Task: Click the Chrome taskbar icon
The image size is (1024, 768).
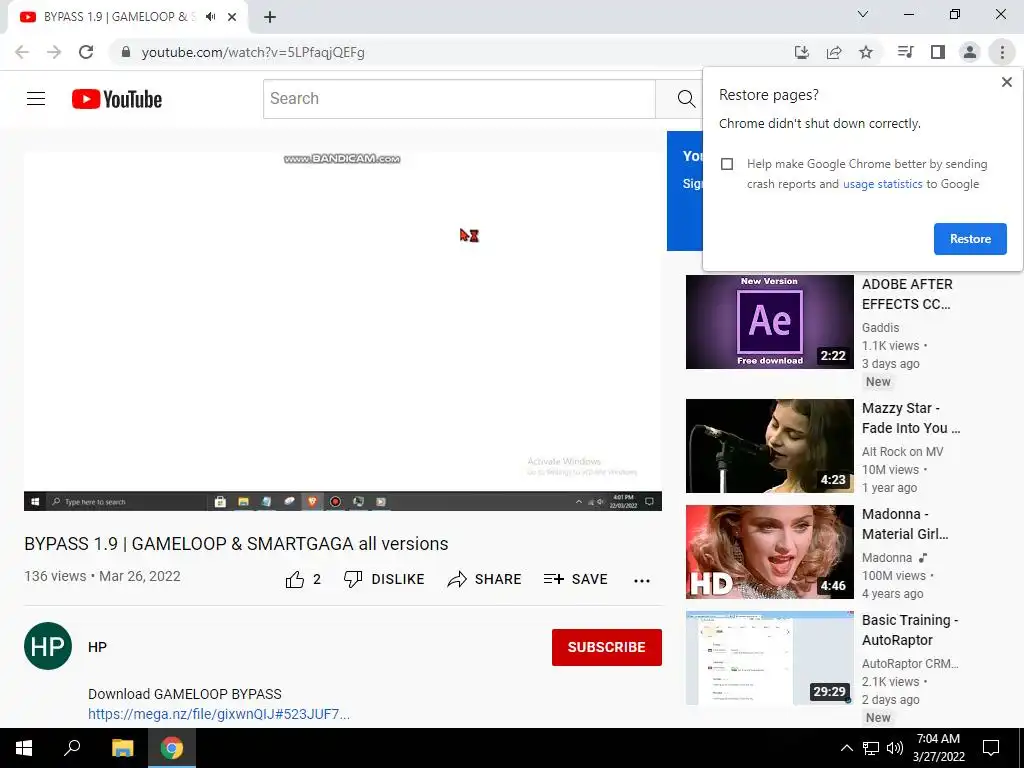Action: [x=172, y=748]
